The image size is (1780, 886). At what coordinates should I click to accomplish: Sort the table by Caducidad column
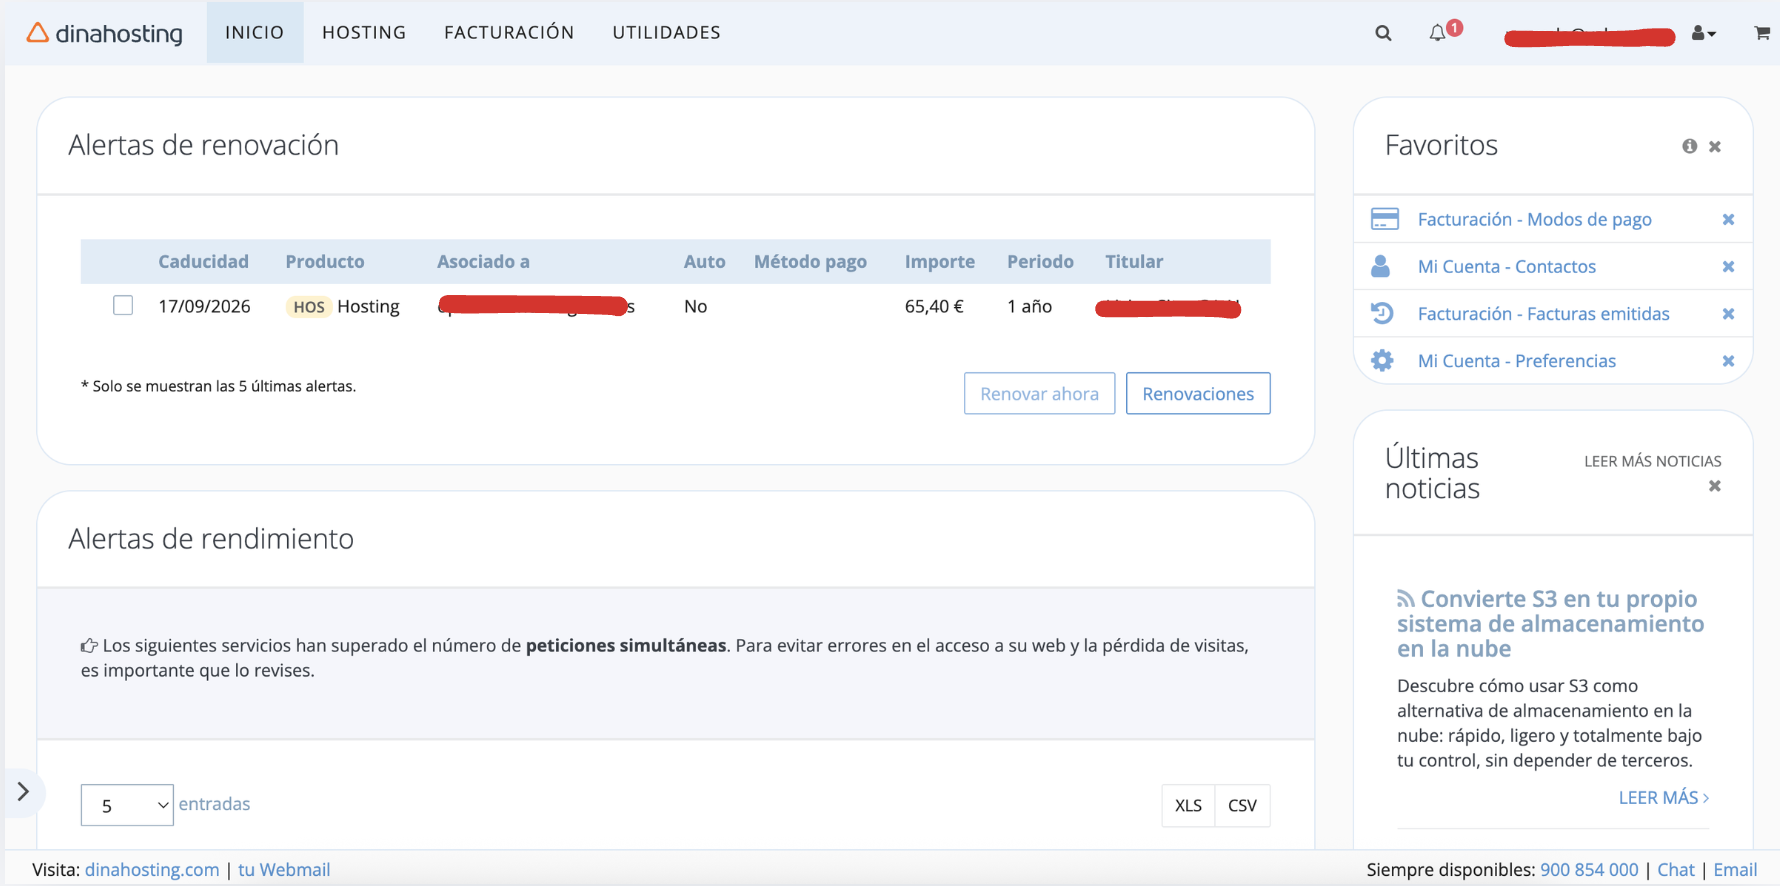203,262
